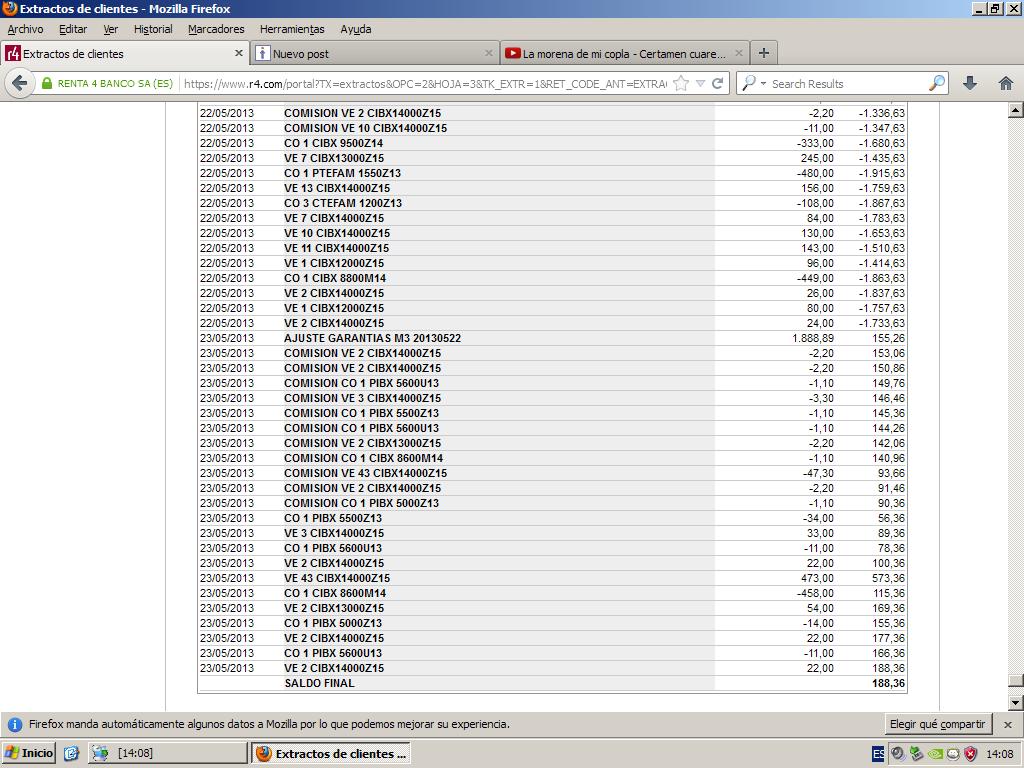
Task: Open a new tab with plus button
Action: (x=763, y=53)
